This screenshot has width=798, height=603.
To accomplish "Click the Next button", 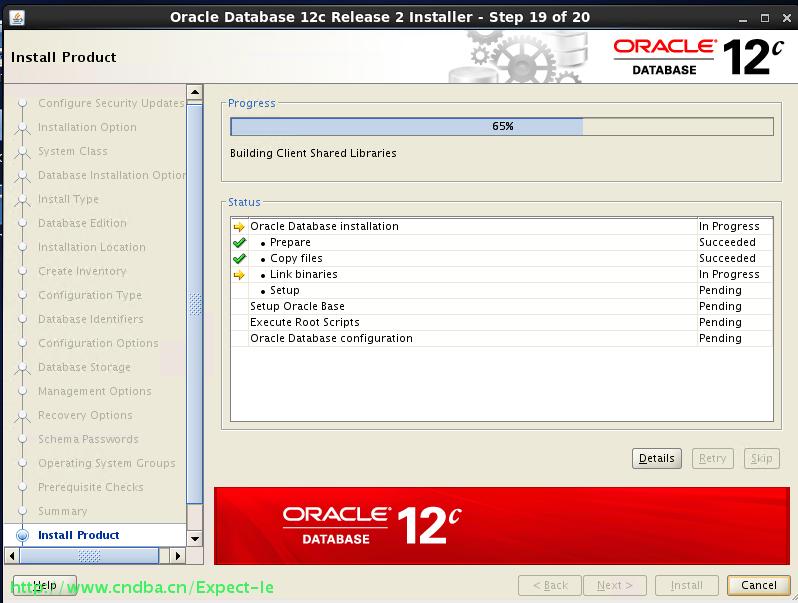I will (615, 585).
